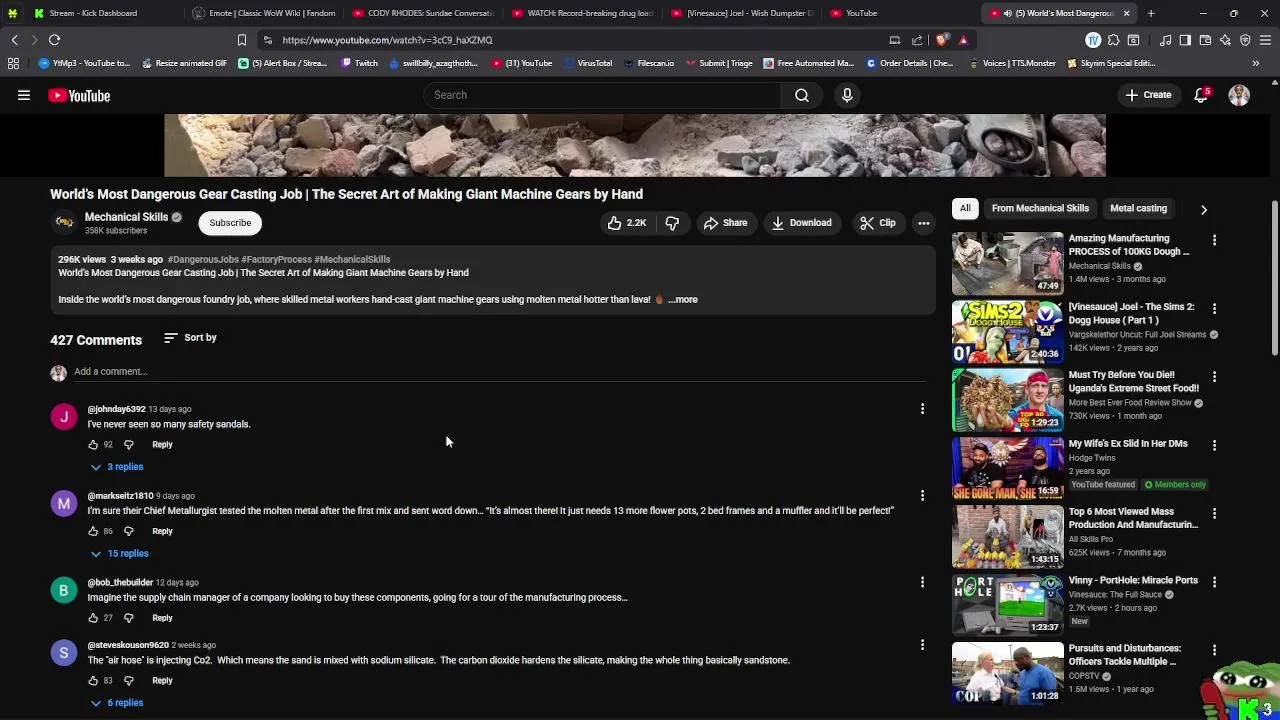Like @bob_thebuilder's comment
1280x720 pixels.
[93, 618]
